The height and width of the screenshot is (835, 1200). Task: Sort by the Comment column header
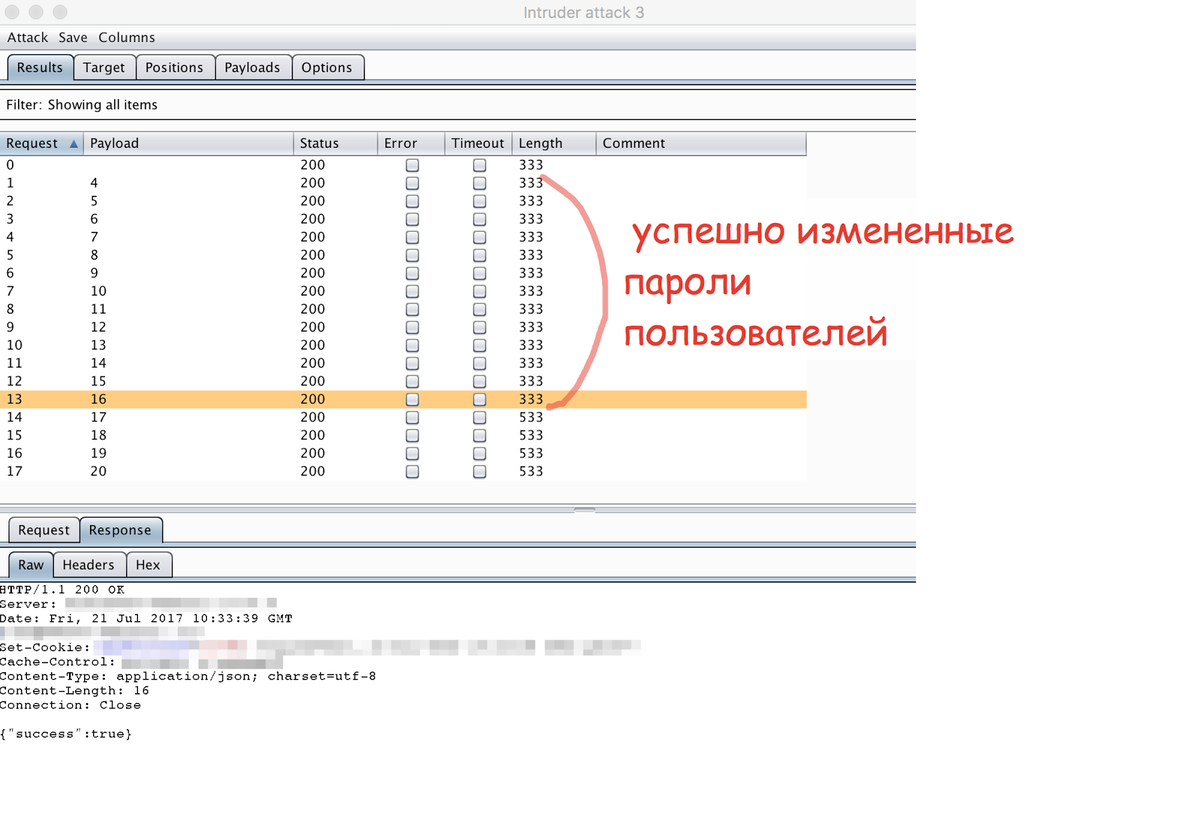click(x=701, y=143)
